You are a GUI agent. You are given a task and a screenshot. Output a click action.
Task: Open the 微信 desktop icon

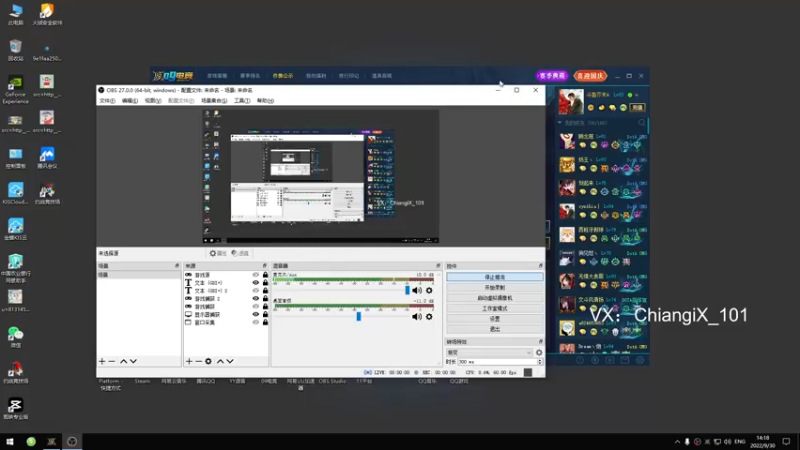coord(15,337)
